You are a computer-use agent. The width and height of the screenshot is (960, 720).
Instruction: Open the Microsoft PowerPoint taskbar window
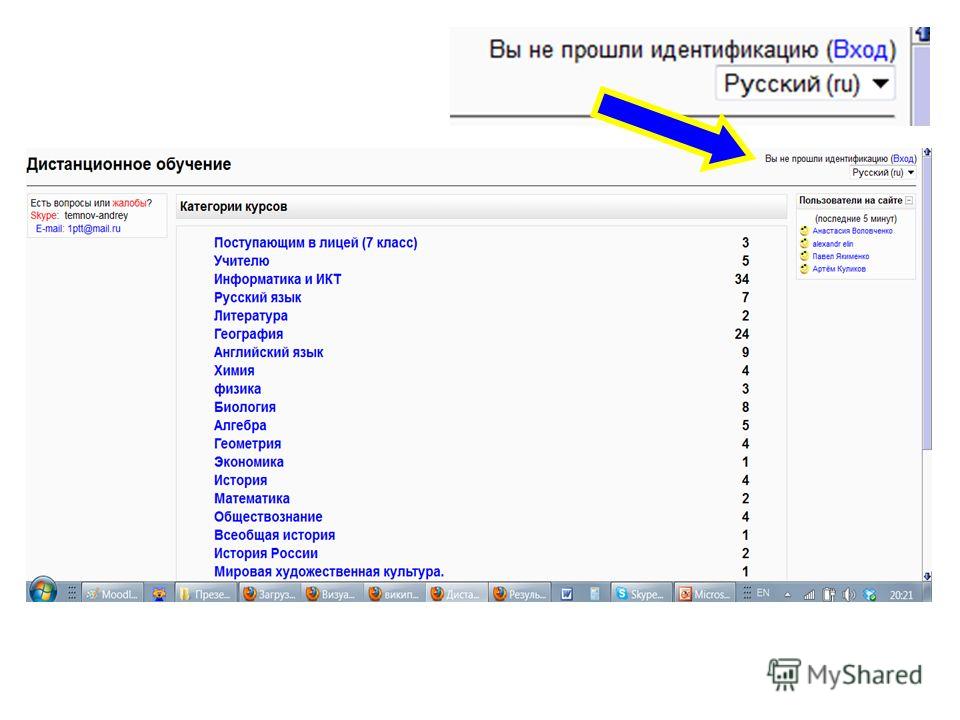click(705, 594)
